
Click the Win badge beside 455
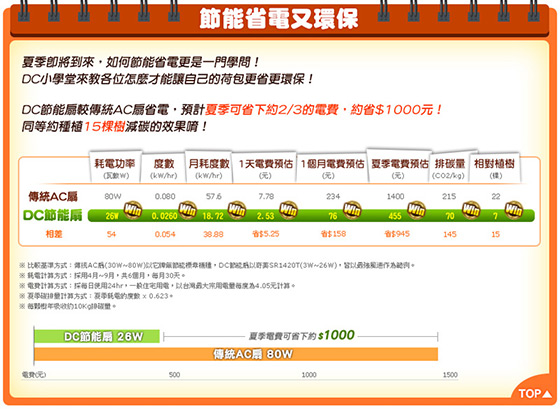416,210
